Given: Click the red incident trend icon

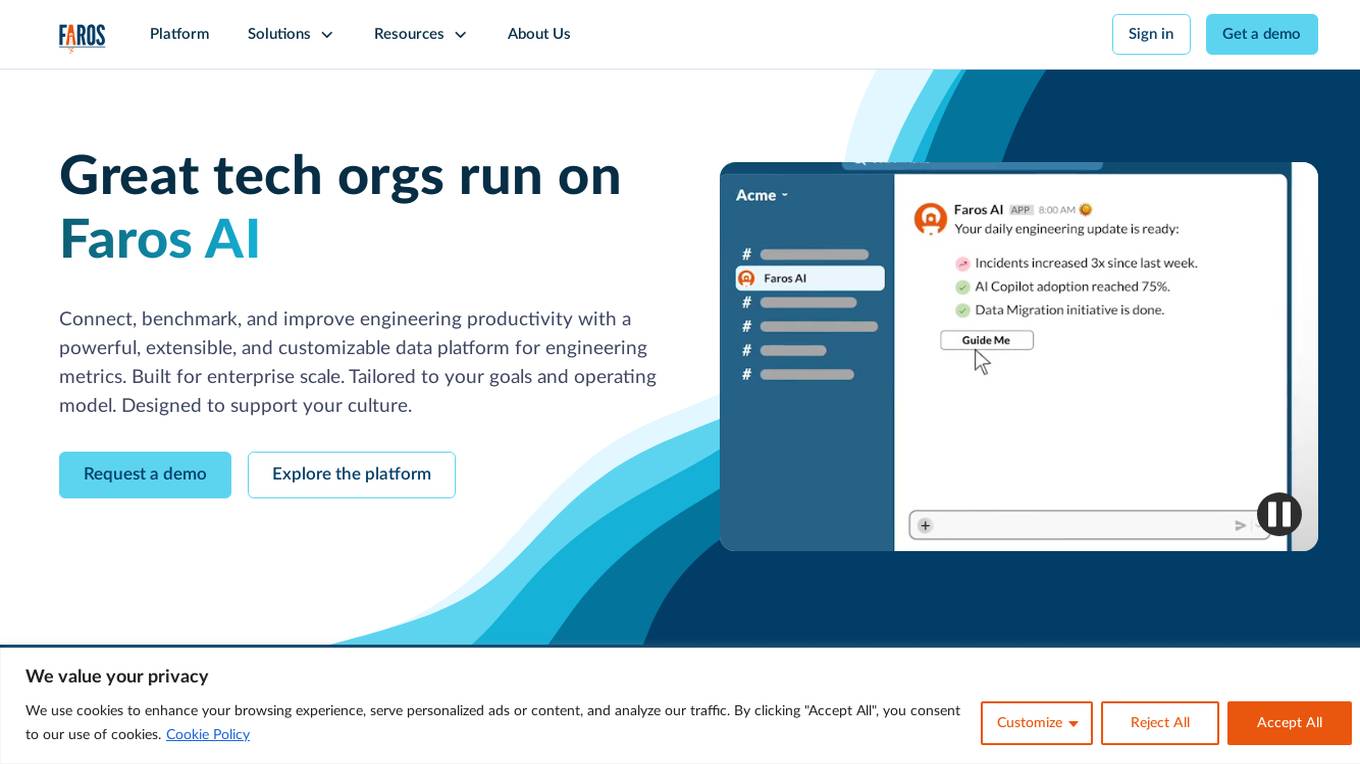Looking at the screenshot, I should tap(963, 264).
